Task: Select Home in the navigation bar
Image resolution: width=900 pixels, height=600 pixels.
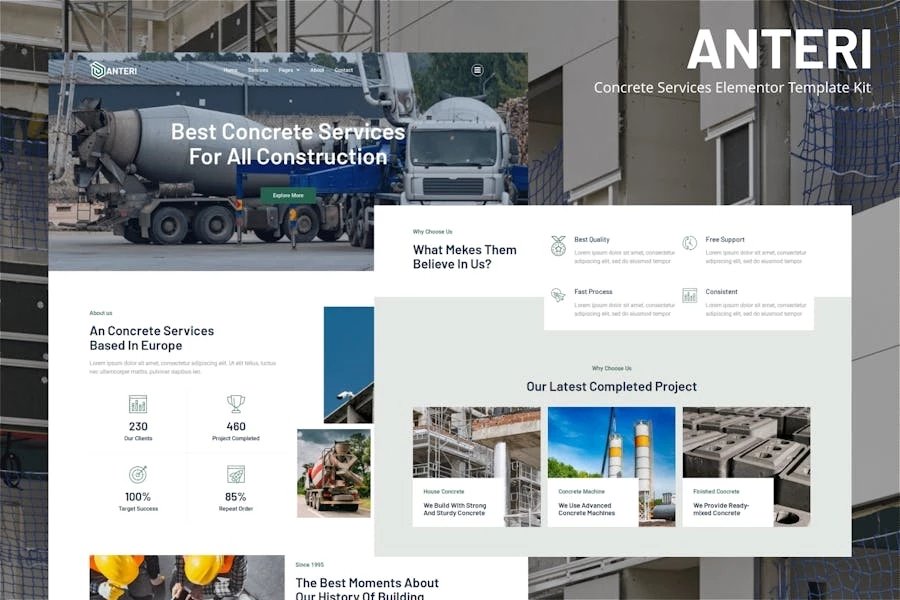Action: click(x=230, y=70)
